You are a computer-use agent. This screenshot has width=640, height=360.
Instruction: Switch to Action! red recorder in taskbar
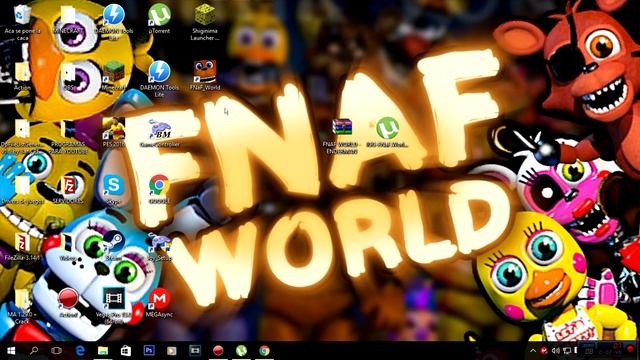click(x=218, y=351)
